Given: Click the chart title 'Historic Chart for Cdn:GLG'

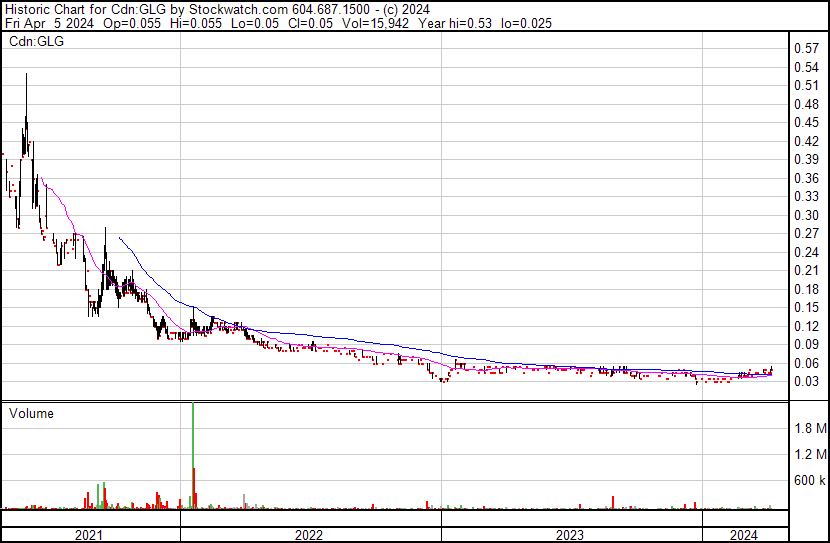Looking at the screenshot, I should (x=86, y=10).
